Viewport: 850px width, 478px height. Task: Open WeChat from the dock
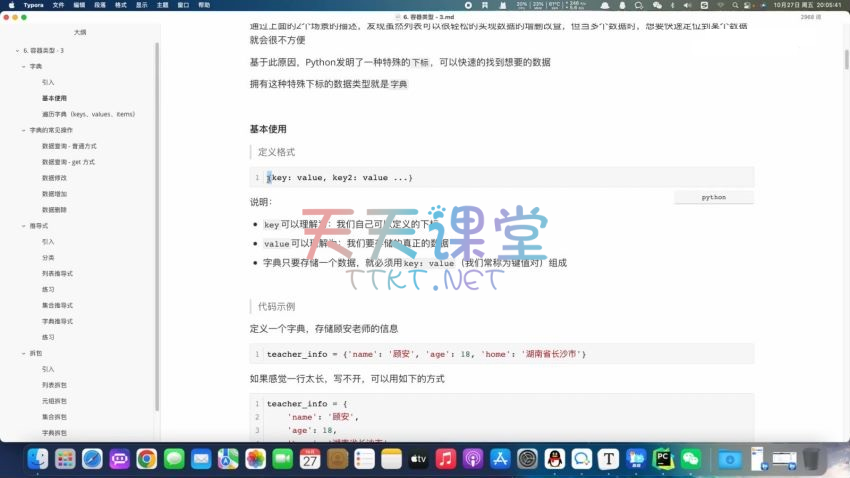[689, 459]
